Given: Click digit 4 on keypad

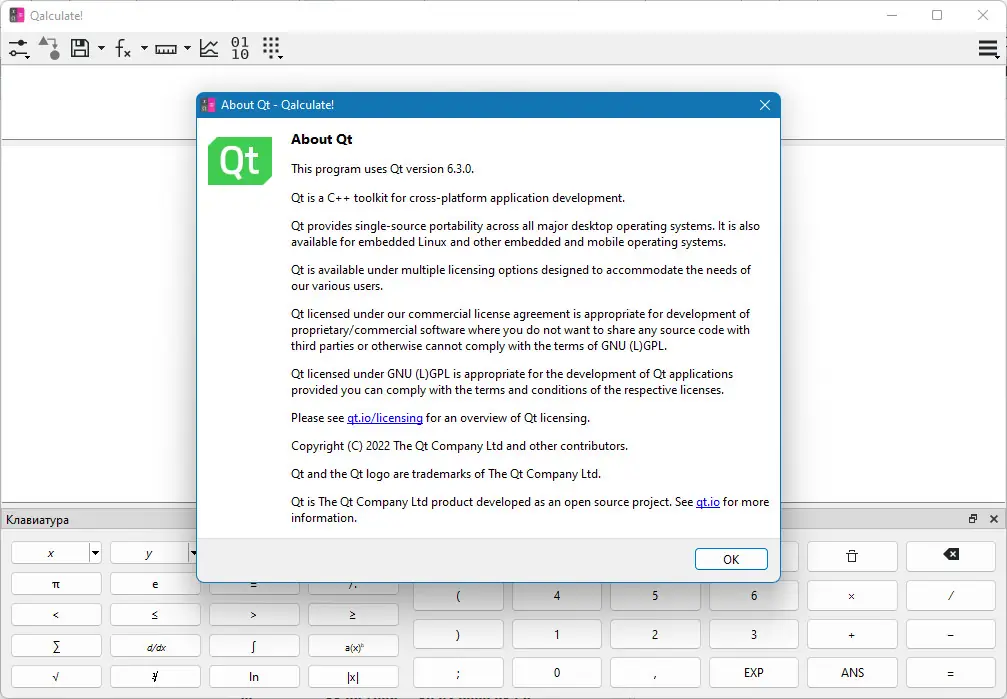Looking at the screenshot, I should [556, 596].
